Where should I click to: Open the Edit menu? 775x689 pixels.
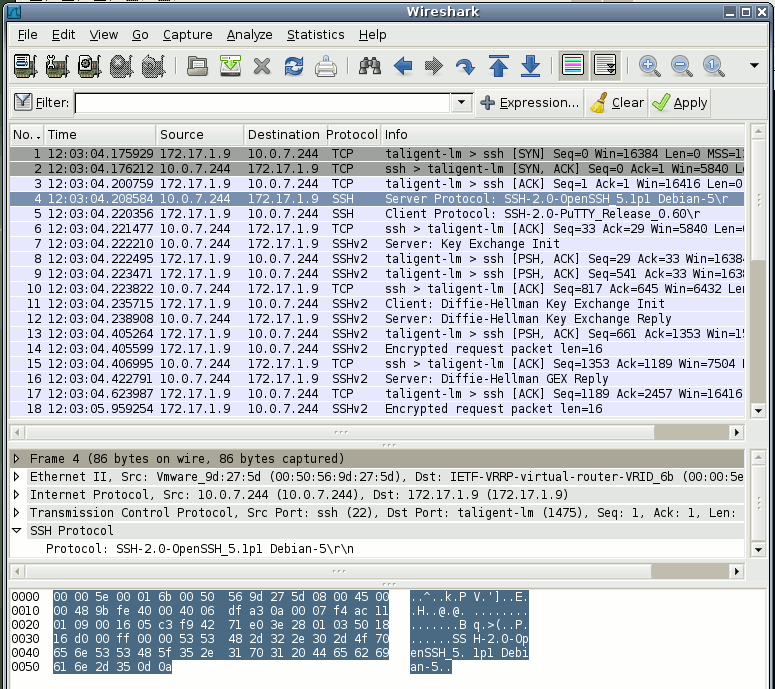(x=63, y=35)
